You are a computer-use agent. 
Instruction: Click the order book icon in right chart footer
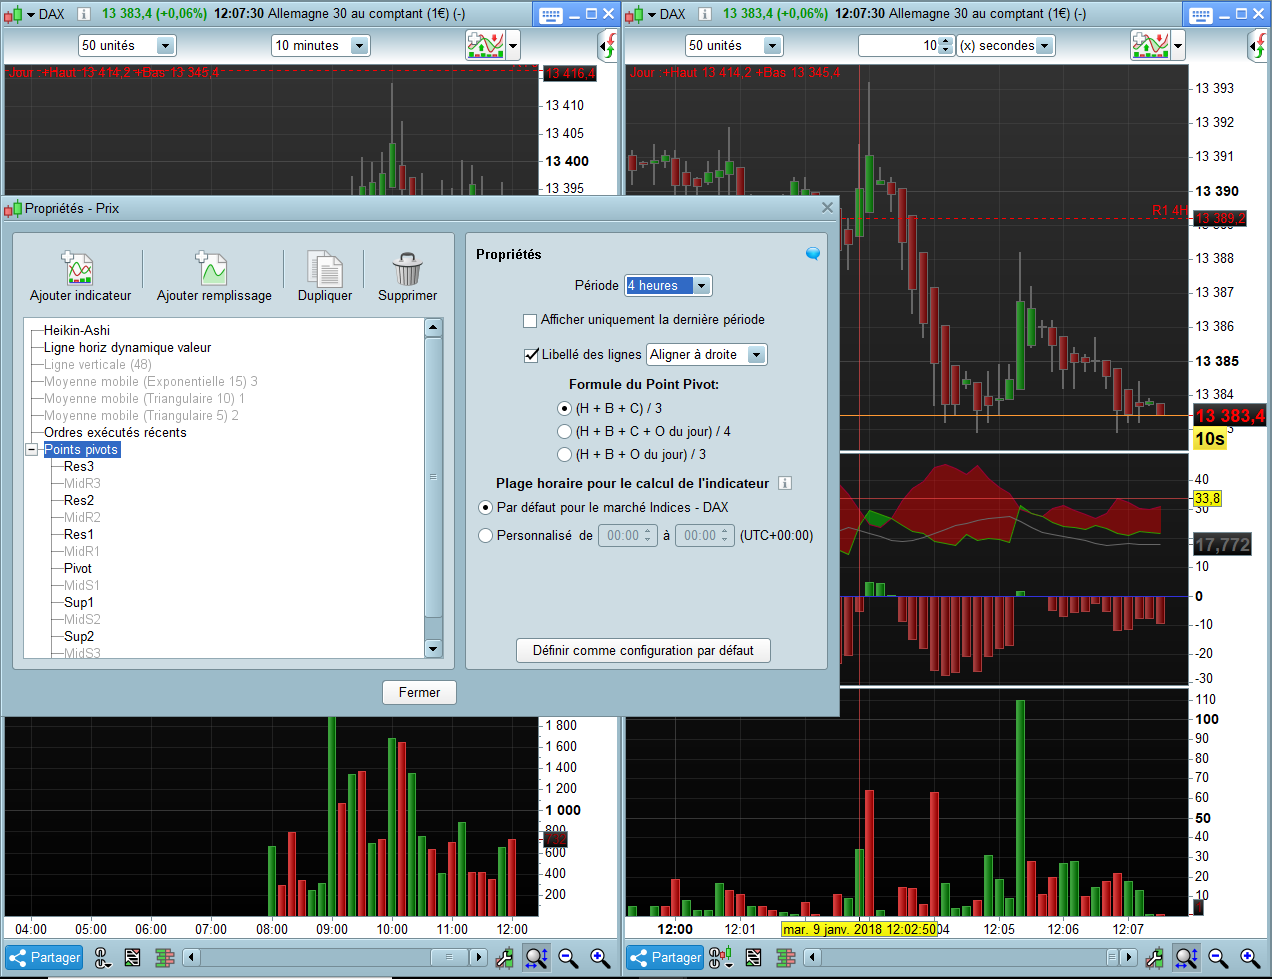tap(786, 958)
